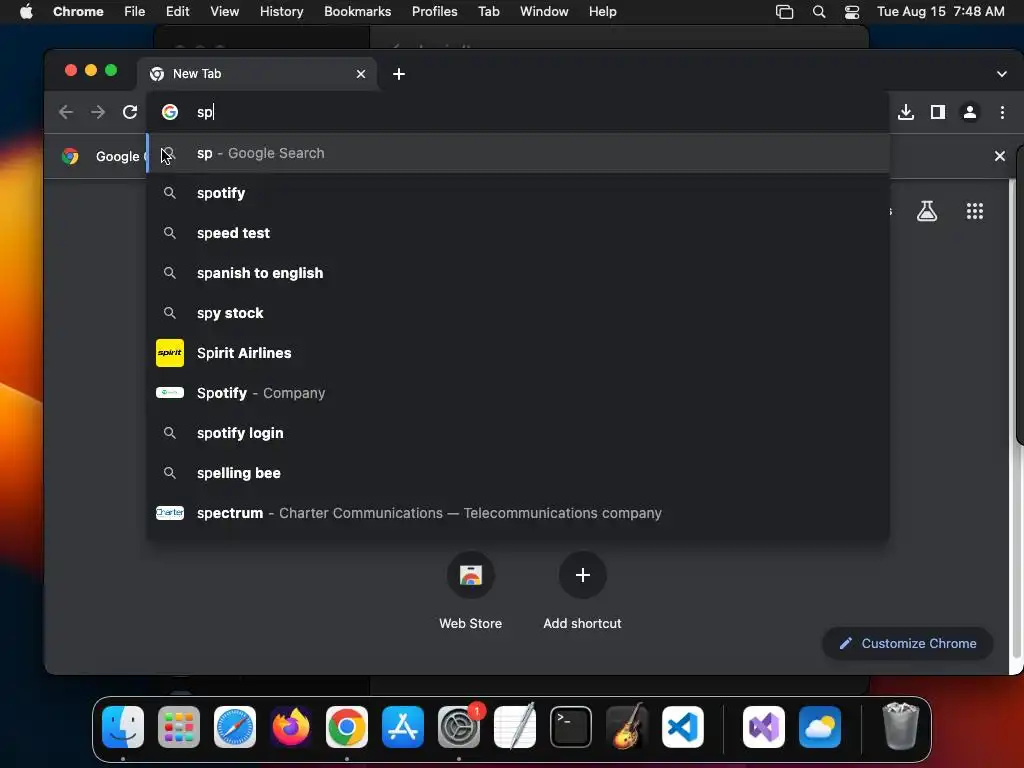This screenshot has width=1024, height=768.
Task: Launch Visual Studio from the Dock
Action: pyautogui.click(x=764, y=727)
